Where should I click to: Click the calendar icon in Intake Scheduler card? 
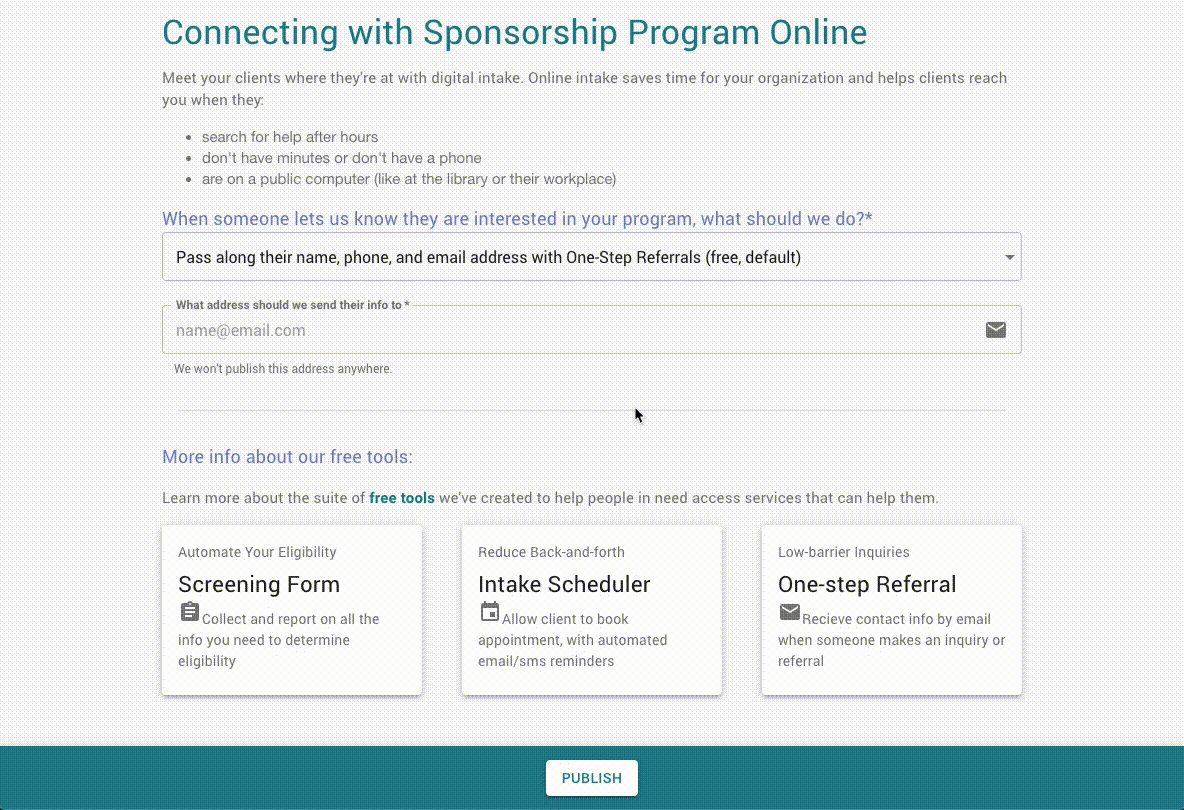point(489,611)
